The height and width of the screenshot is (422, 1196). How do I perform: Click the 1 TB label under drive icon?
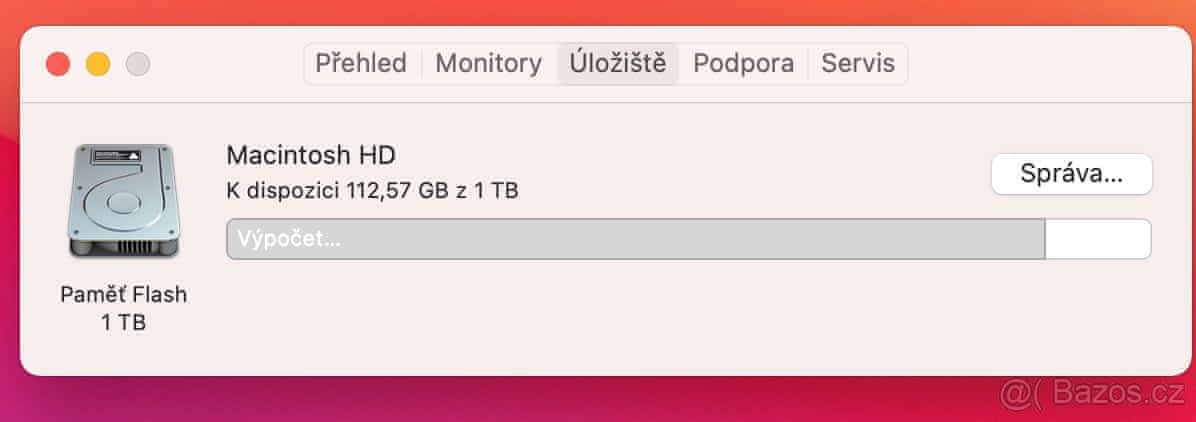123,323
